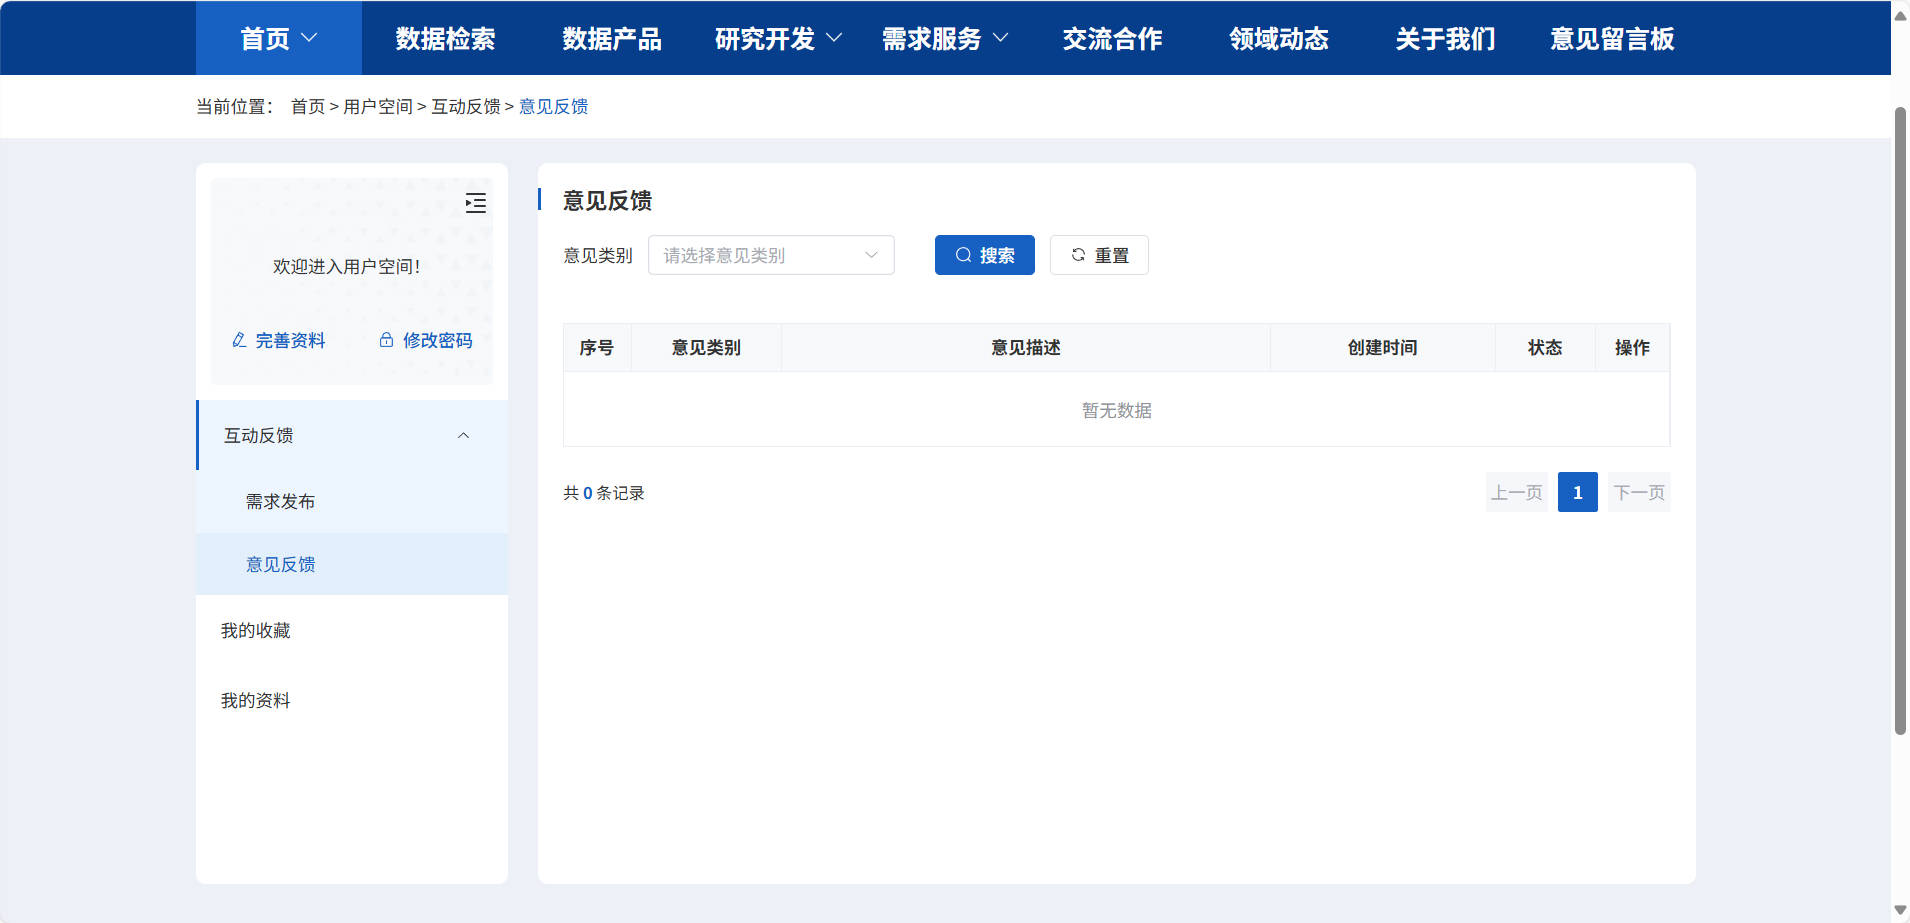Screen dimensions: 1910x923
Task: Click the sidebar collapse icon on the user card
Action: [476, 203]
